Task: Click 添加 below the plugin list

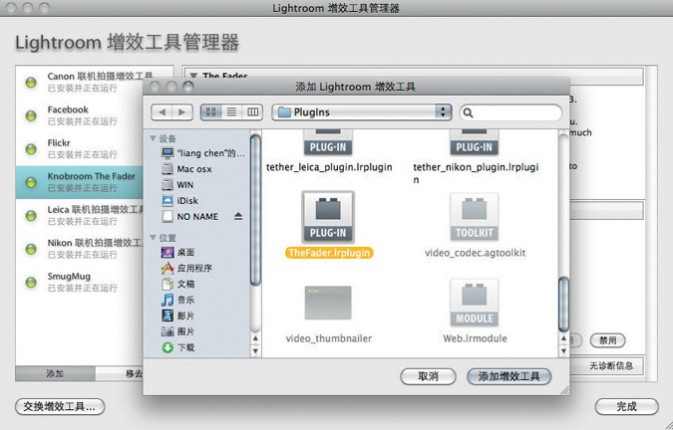Action: coord(55,373)
